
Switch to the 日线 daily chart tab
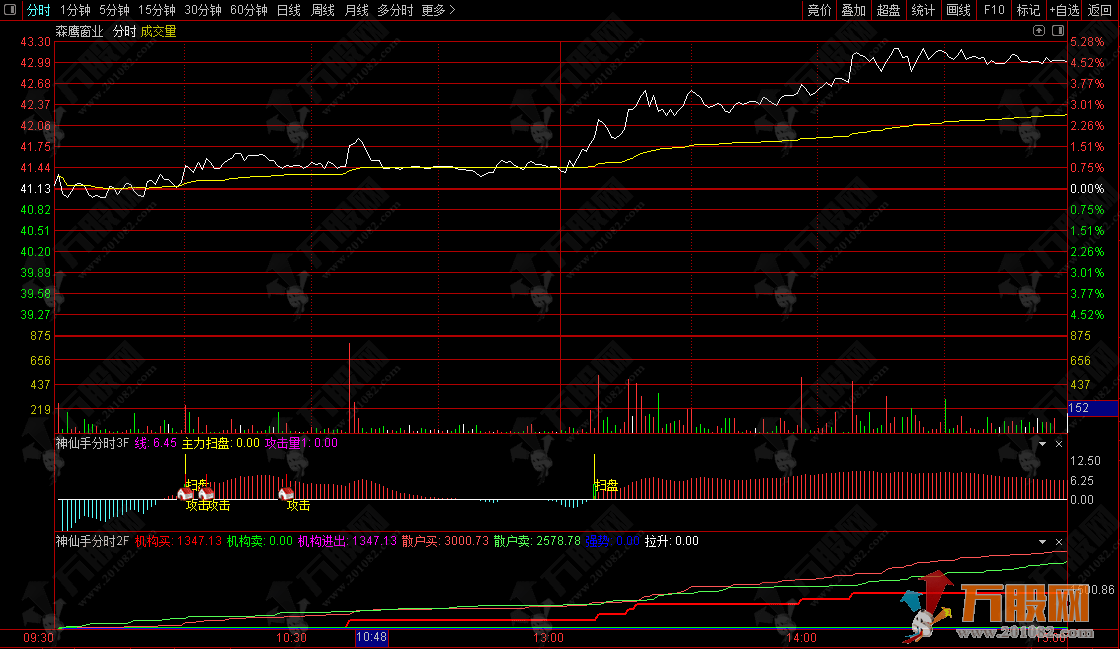pyautogui.click(x=288, y=10)
